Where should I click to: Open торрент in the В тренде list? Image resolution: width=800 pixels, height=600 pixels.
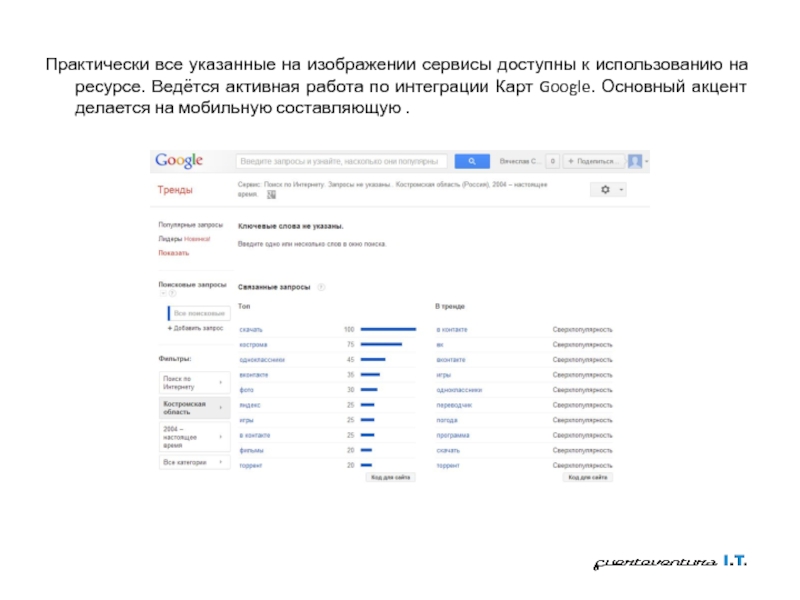[x=448, y=465]
